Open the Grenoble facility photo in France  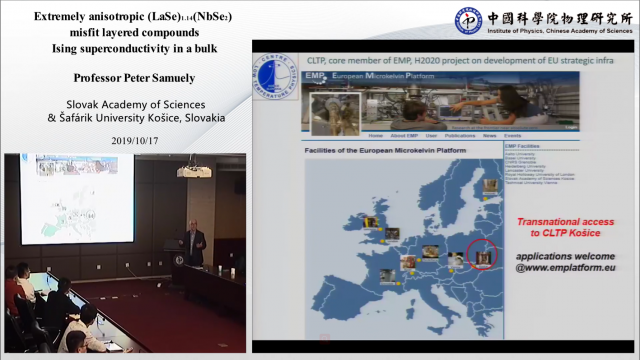pos(387,276)
